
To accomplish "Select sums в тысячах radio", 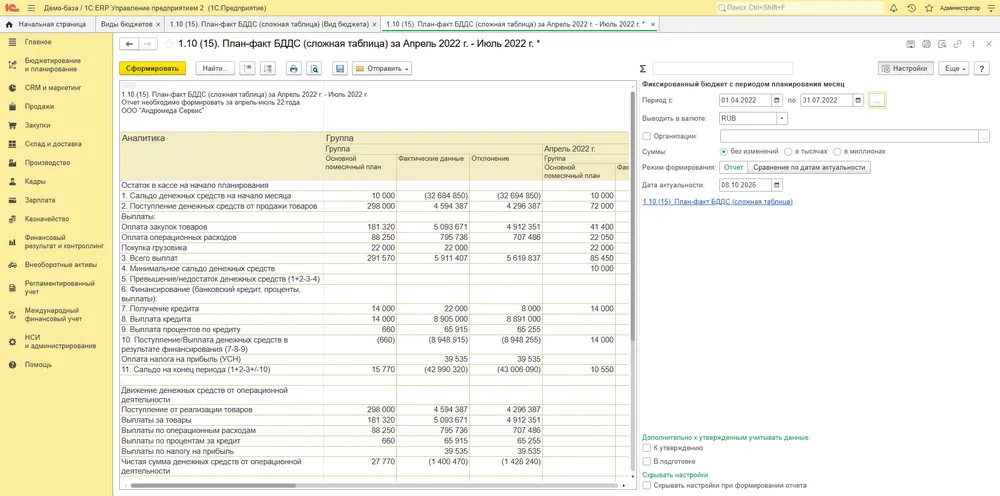I will 789,152.
